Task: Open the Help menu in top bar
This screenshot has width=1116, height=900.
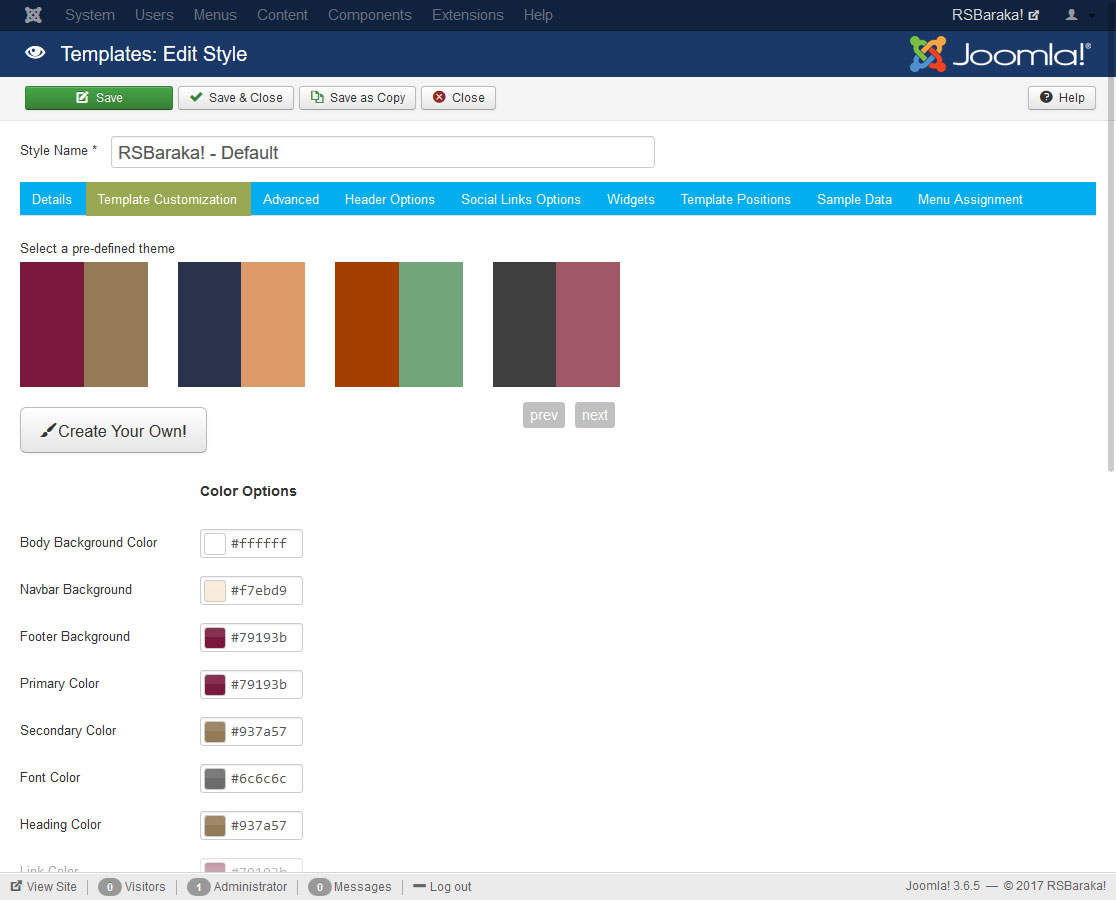Action: 538,15
